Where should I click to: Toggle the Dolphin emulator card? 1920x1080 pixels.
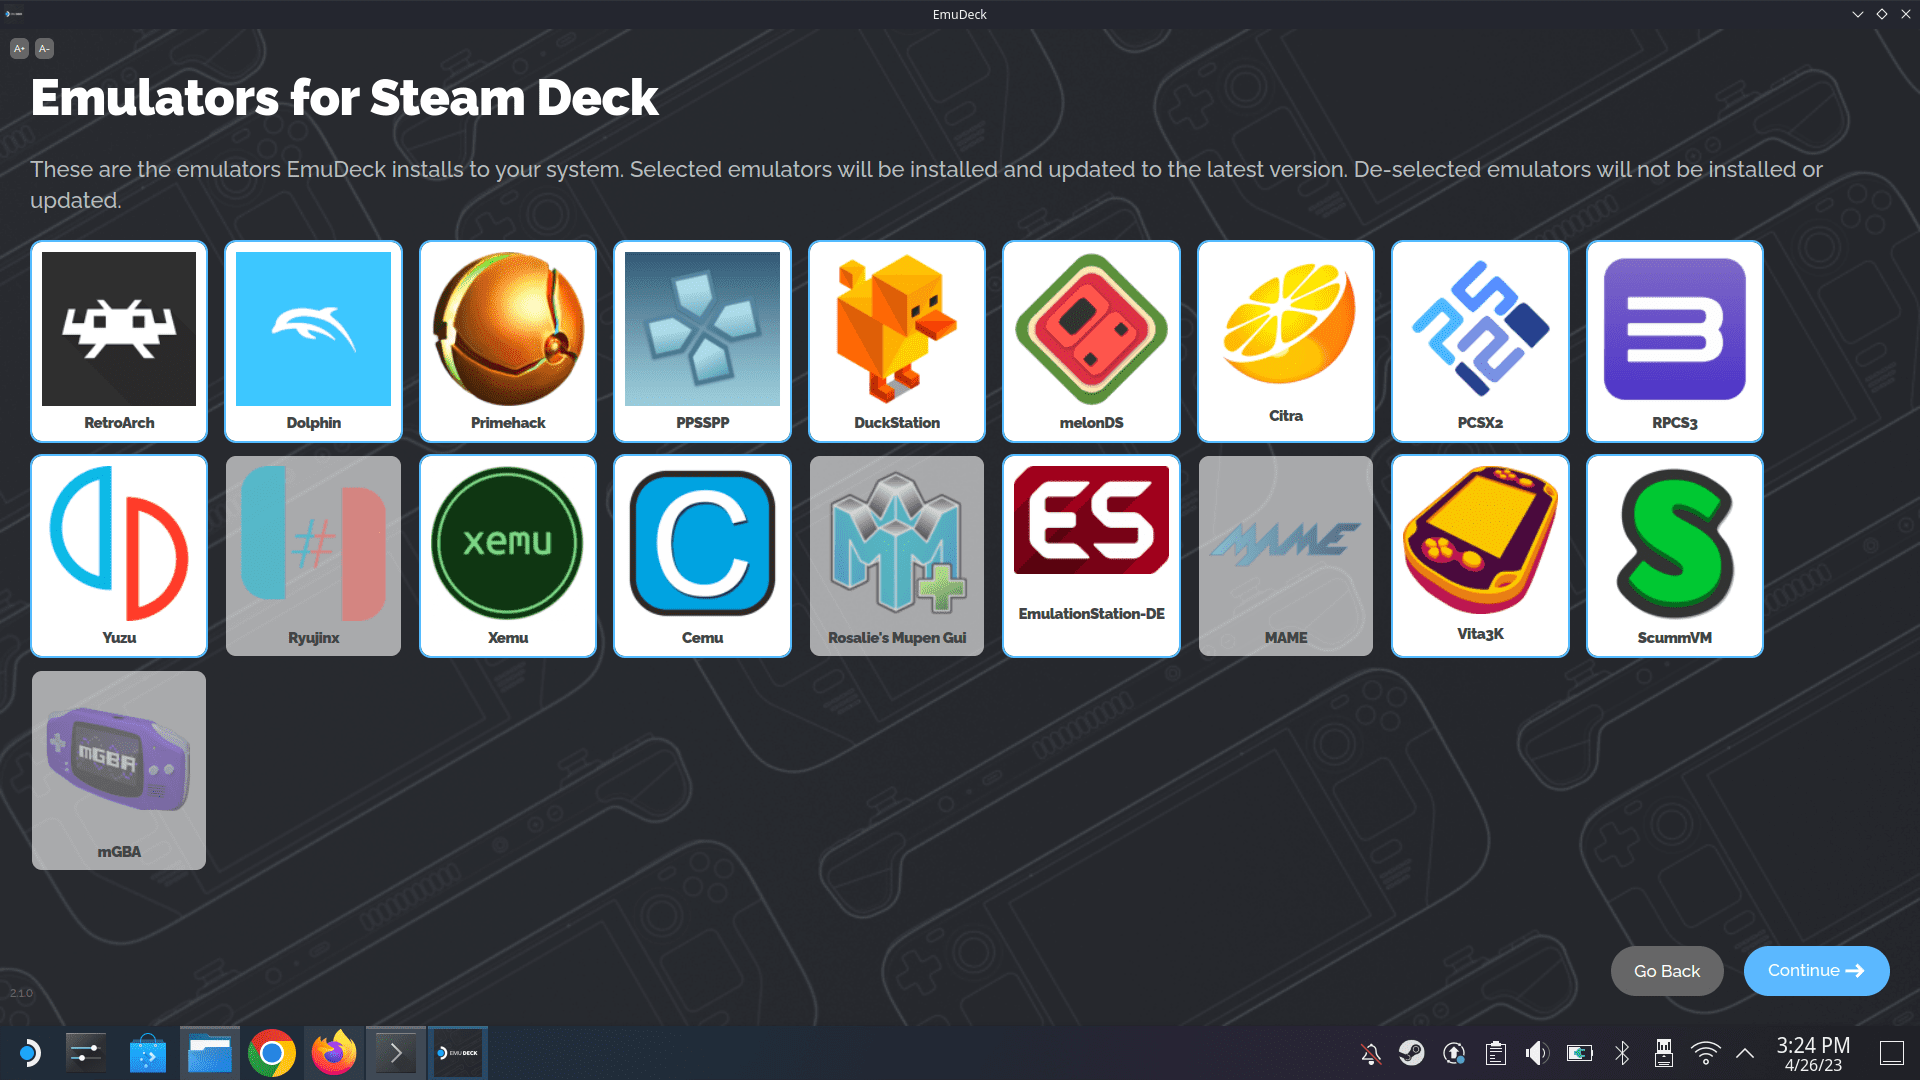pyautogui.click(x=313, y=341)
